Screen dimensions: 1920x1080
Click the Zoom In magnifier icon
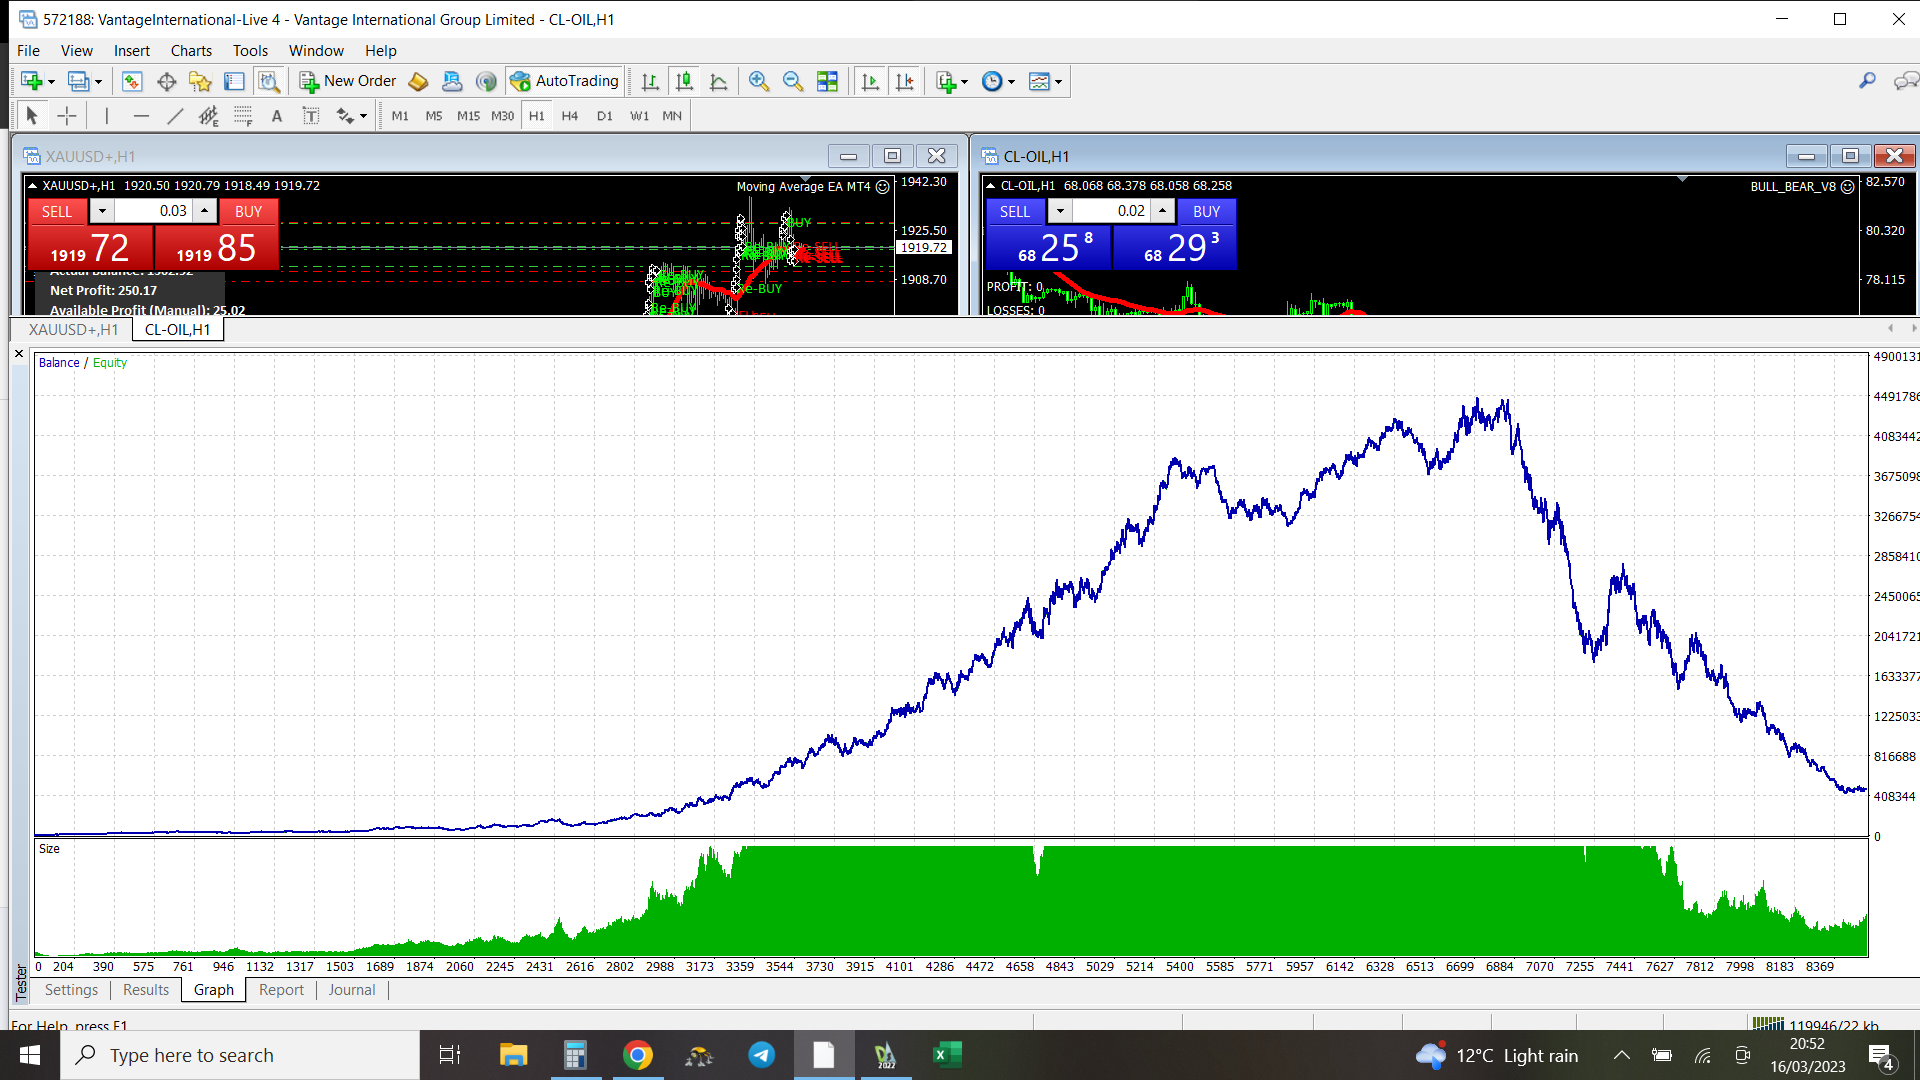point(759,81)
